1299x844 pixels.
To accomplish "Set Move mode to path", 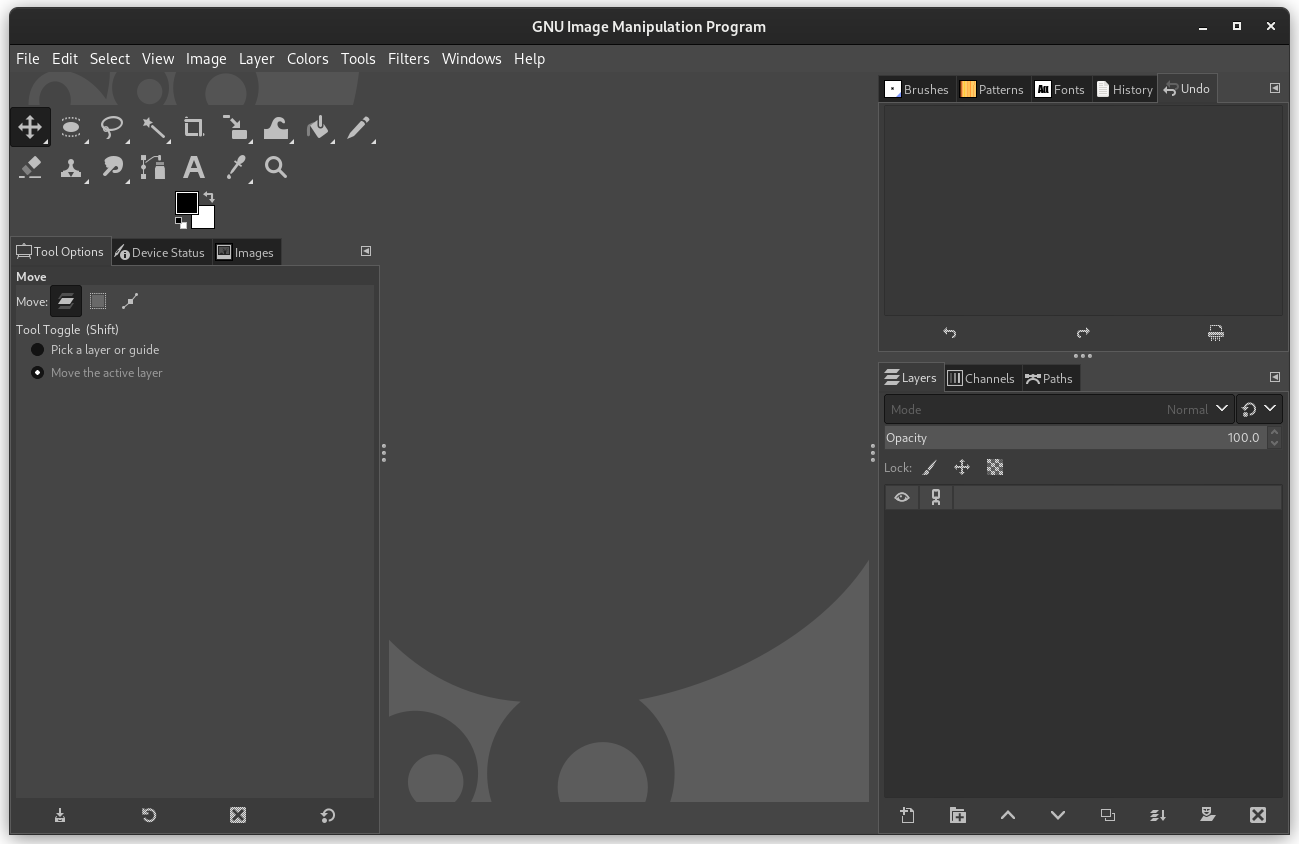I will (x=130, y=301).
